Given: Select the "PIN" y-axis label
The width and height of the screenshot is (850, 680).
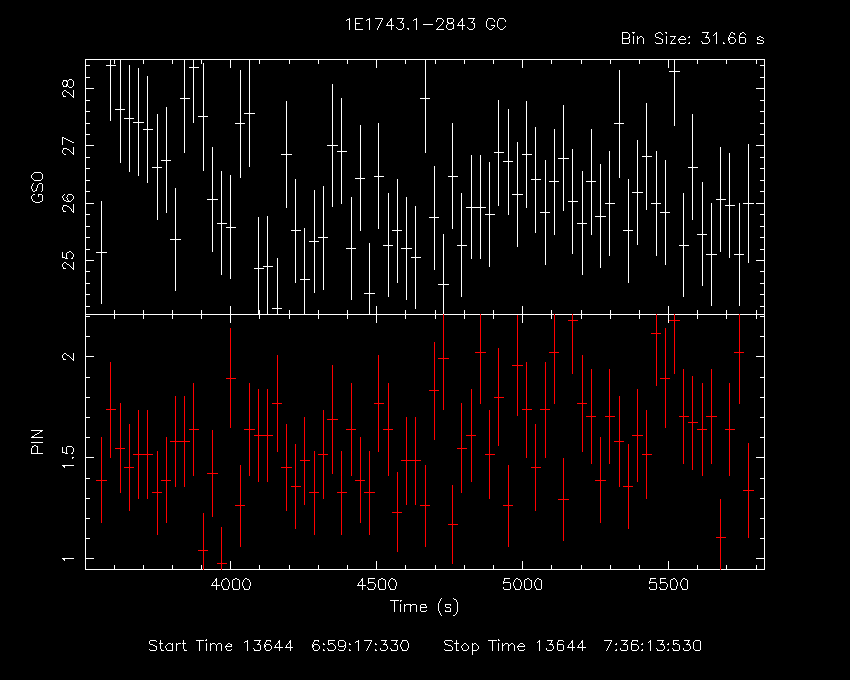Looking at the screenshot, I should point(37,441).
